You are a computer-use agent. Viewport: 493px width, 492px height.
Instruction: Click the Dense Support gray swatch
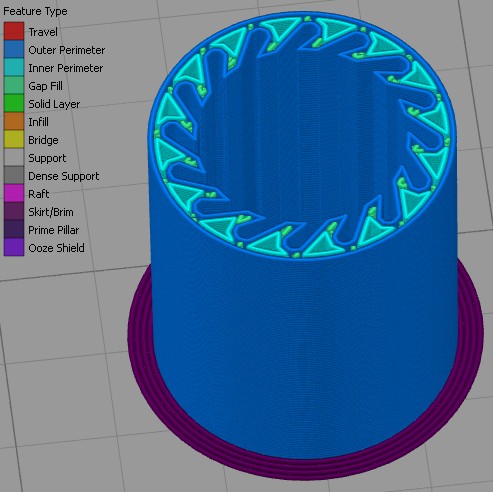tap(14, 175)
